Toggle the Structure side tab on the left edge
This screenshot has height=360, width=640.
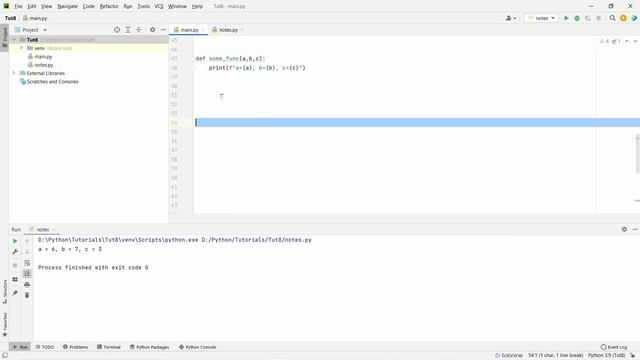4,291
